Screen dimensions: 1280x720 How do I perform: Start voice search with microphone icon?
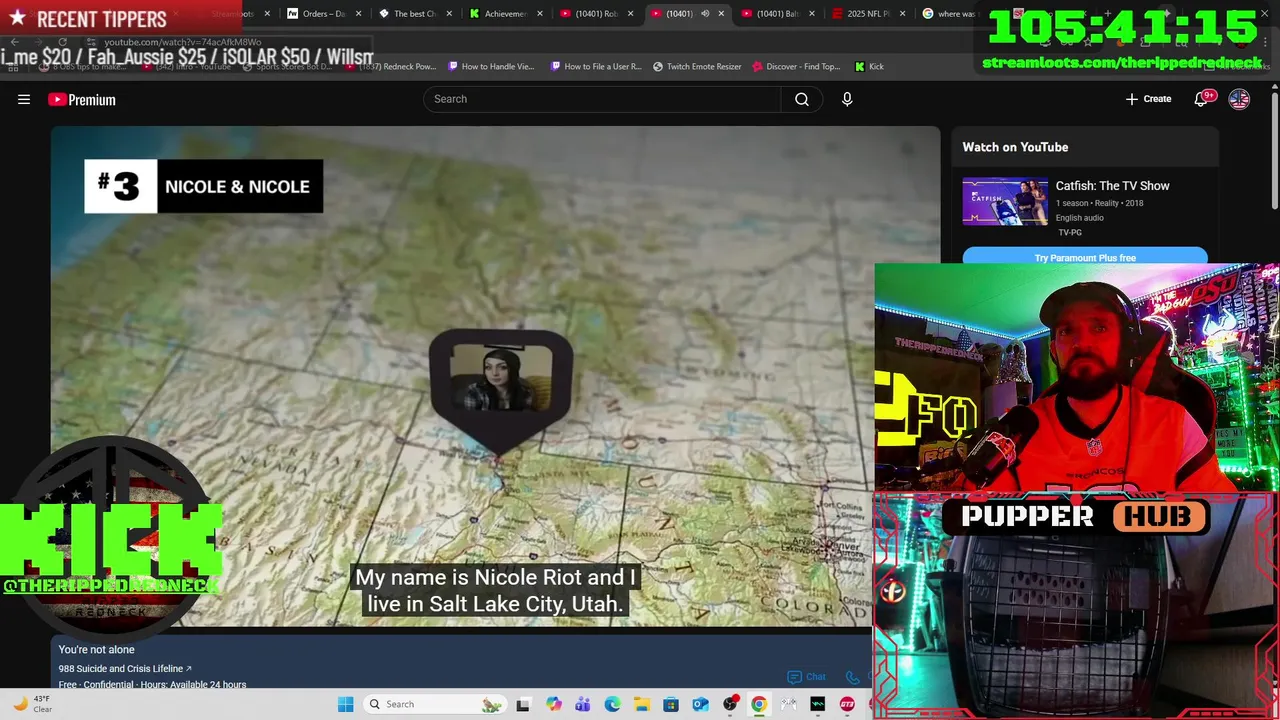click(847, 99)
